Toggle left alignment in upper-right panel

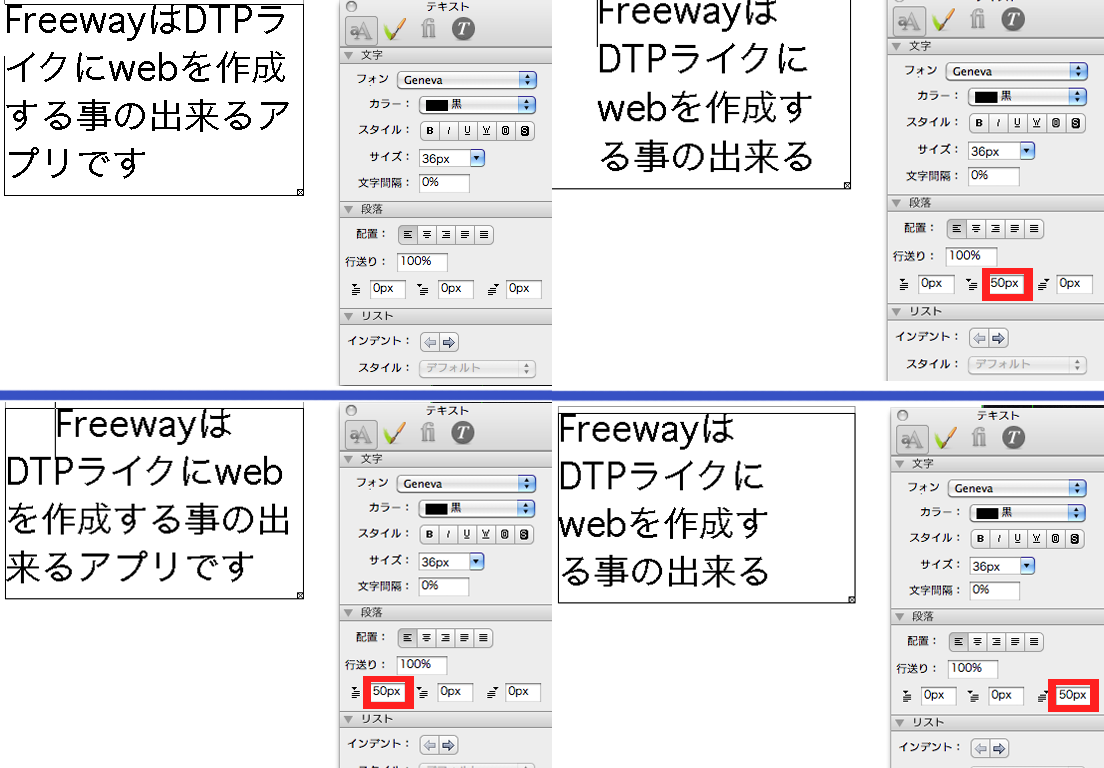coord(956,229)
